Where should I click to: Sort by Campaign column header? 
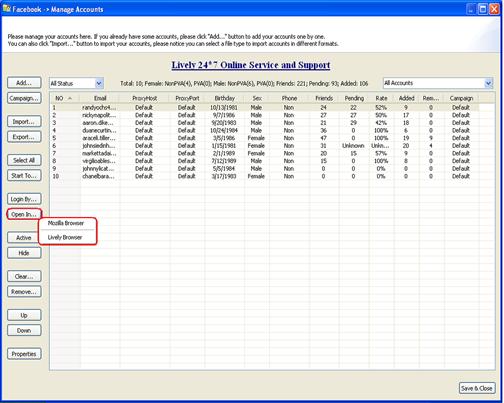pyautogui.click(x=461, y=98)
